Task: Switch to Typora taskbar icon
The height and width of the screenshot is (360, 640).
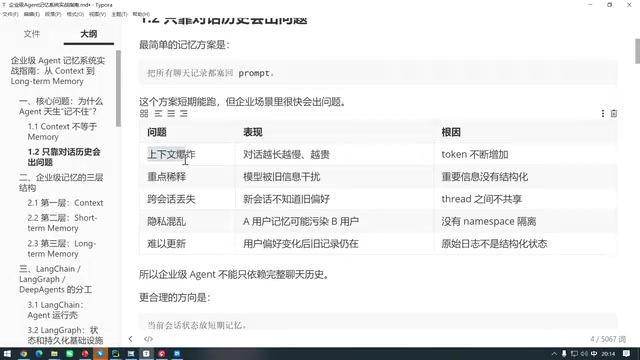Action: point(146,353)
